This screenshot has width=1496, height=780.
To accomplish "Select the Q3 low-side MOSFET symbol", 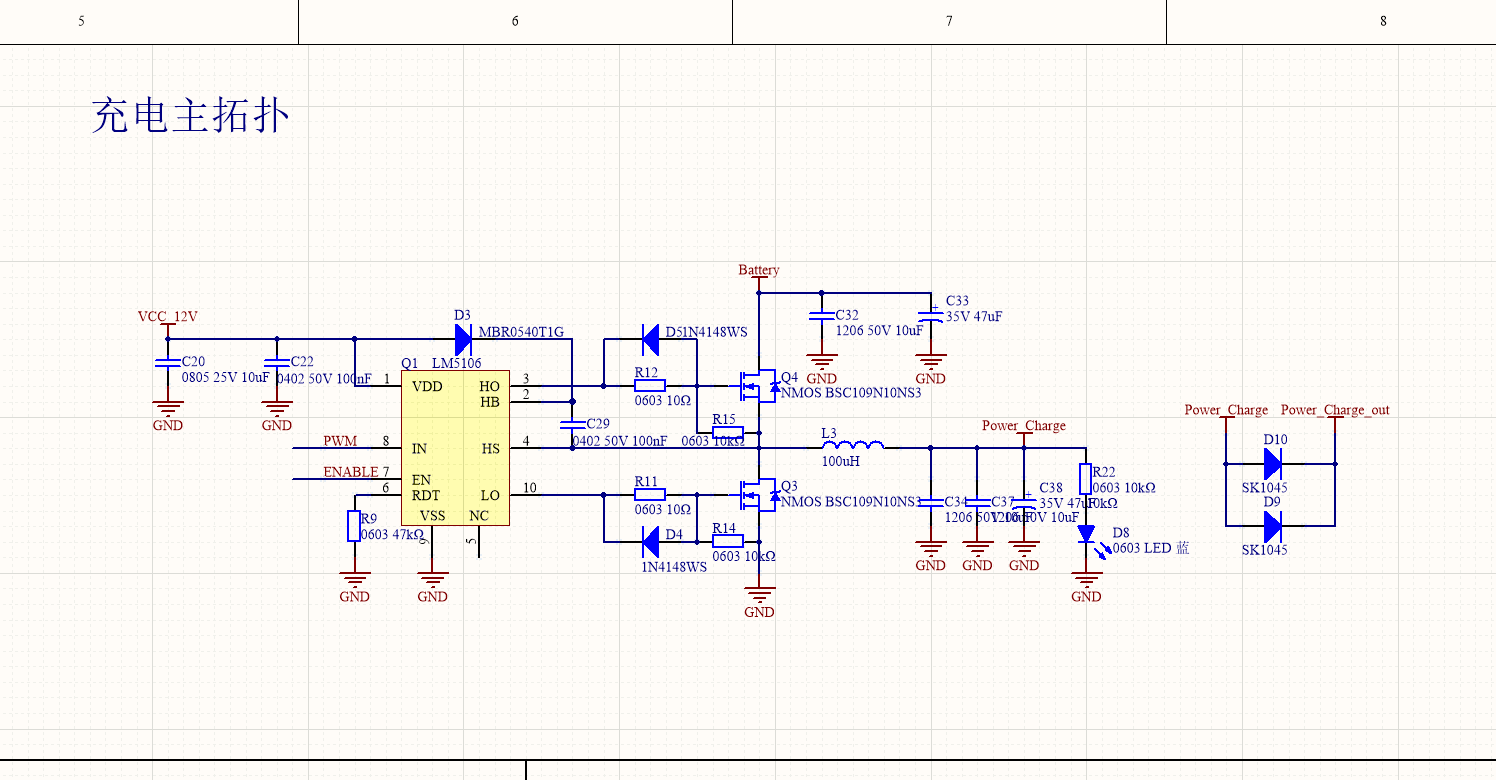I will [758, 495].
